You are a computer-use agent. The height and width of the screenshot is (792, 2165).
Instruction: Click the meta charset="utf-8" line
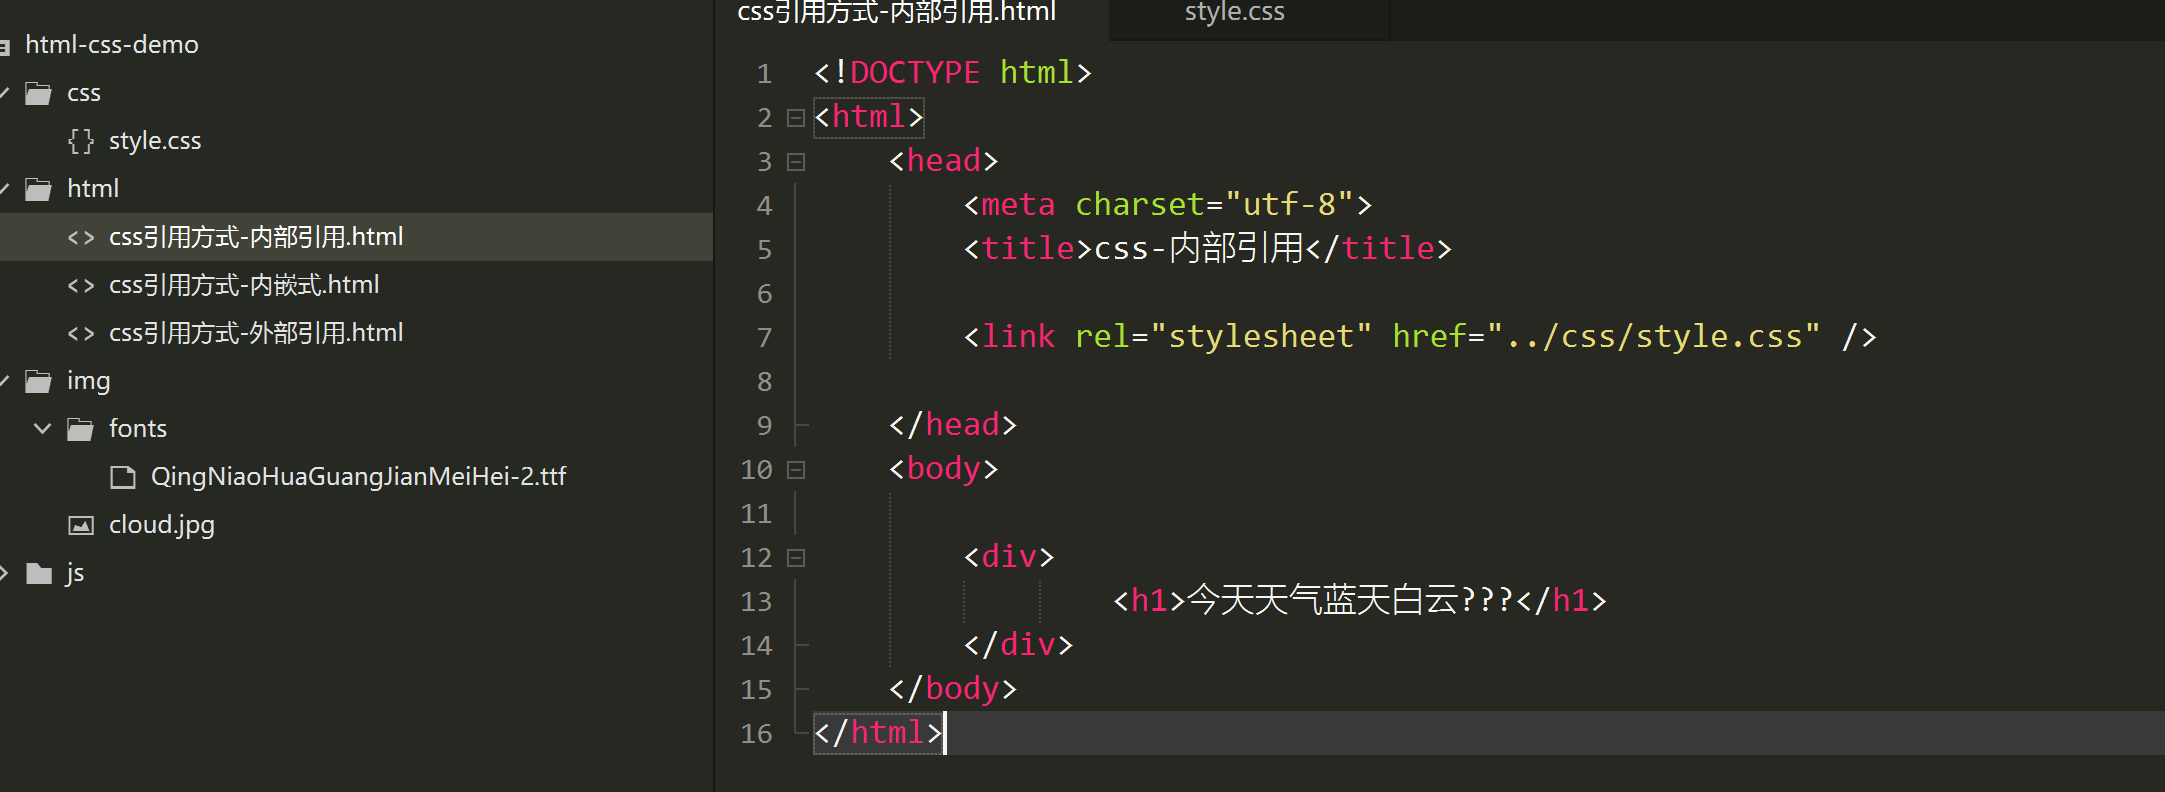(1168, 205)
